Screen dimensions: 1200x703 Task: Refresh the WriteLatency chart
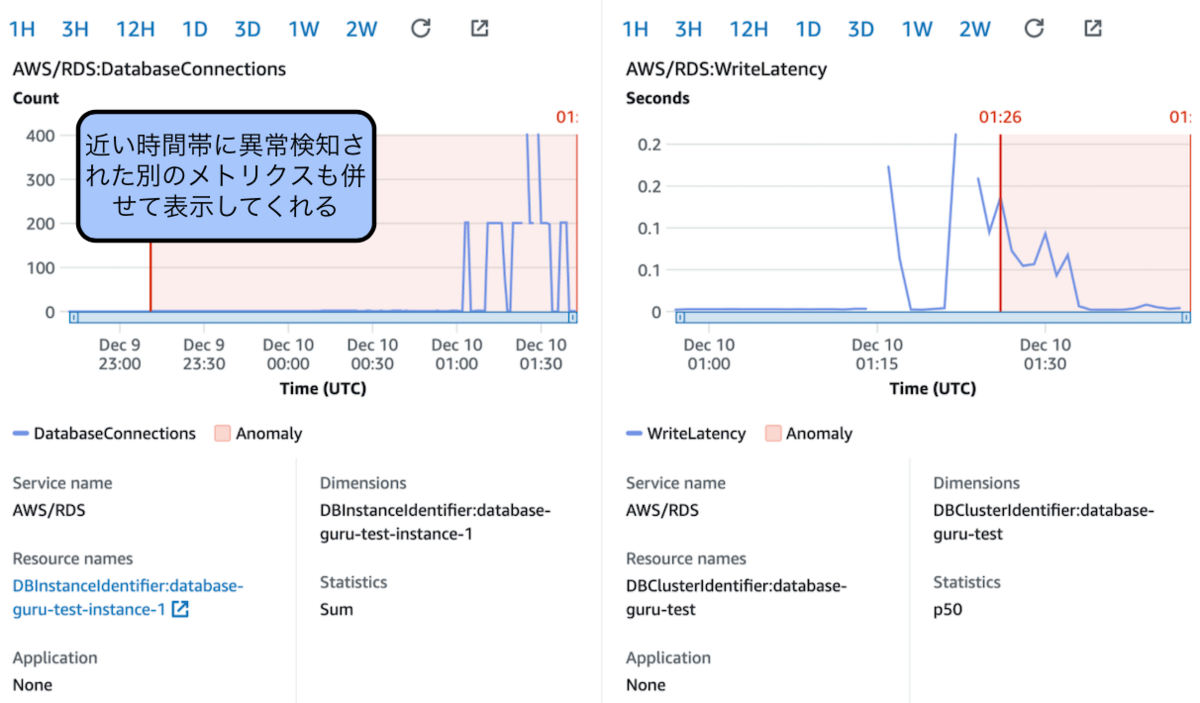click(x=1034, y=28)
